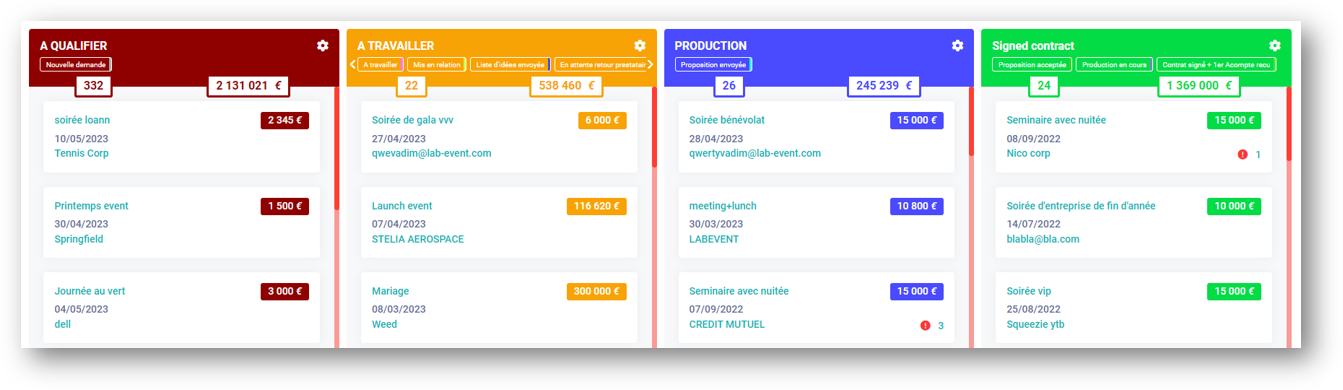Screen dimensions: 1343x390
Task: Show previous statuses with left chevron in A TRAVAILLER
Action: click(x=352, y=65)
